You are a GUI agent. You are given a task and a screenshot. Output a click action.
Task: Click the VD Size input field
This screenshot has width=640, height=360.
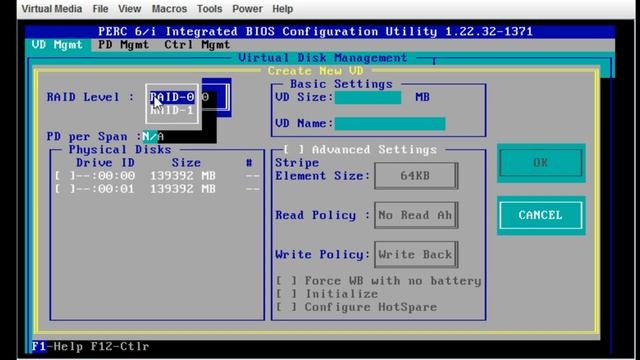pyautogui.click(x=368, y=98)
